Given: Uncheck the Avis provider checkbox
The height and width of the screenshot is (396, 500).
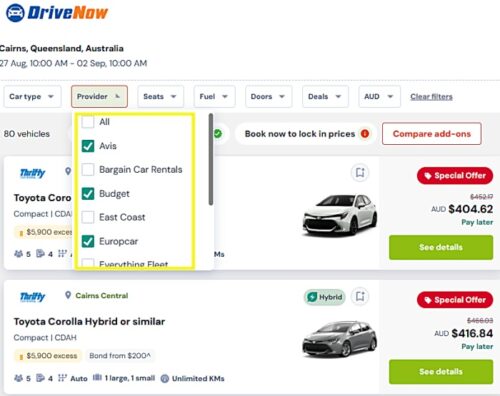Looking at the screenshot, I should tap(88, 146).
